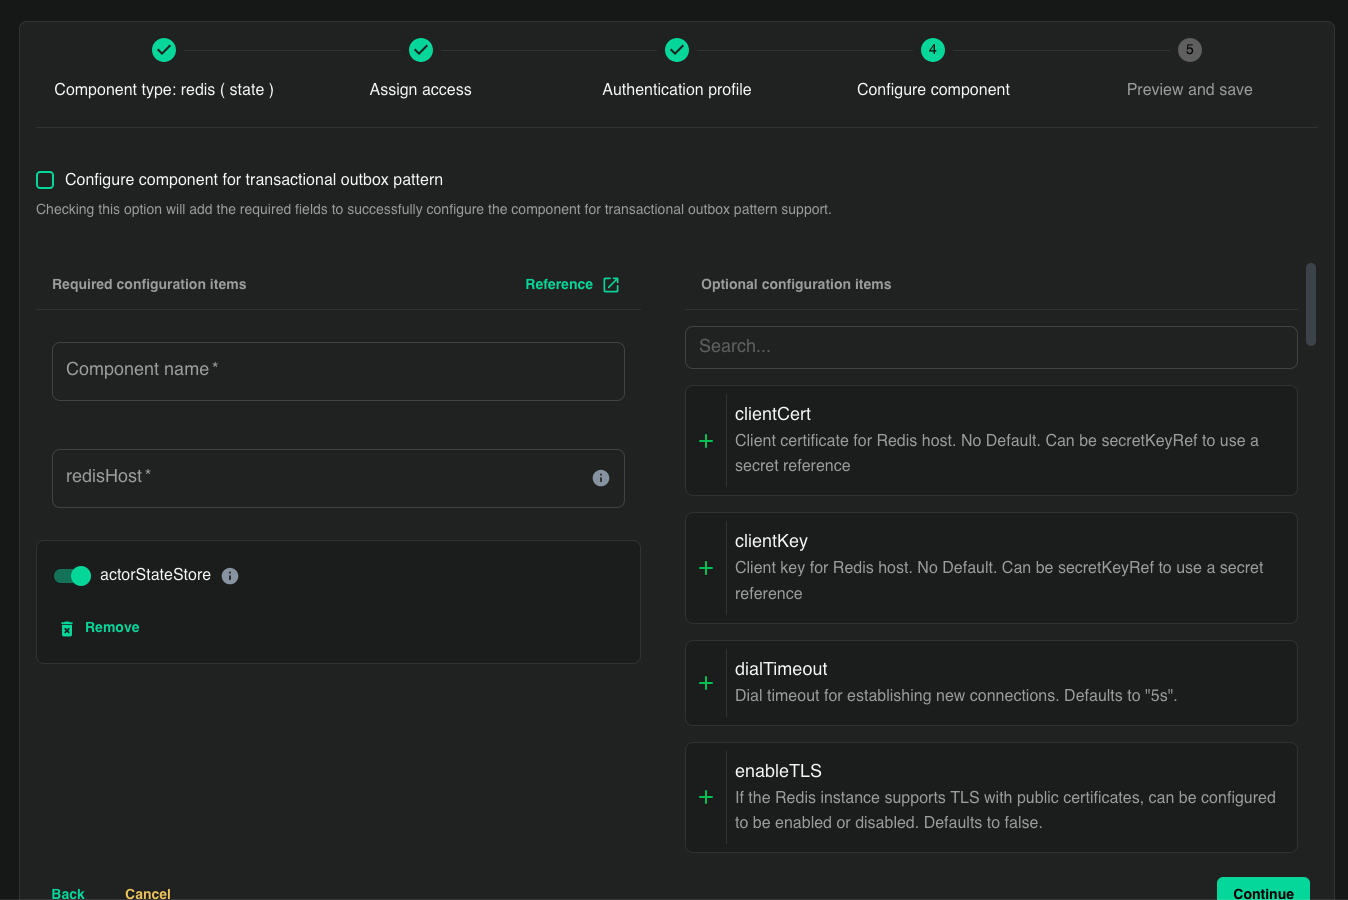Click the enableTLS title text
Screen dimensions: 1348x900
[778, 771]
